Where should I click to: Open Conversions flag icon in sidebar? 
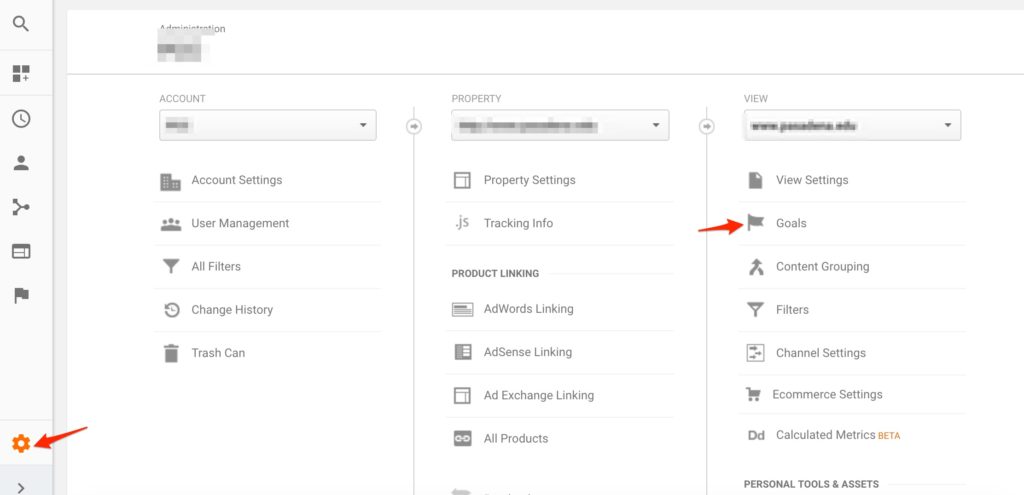21,295
